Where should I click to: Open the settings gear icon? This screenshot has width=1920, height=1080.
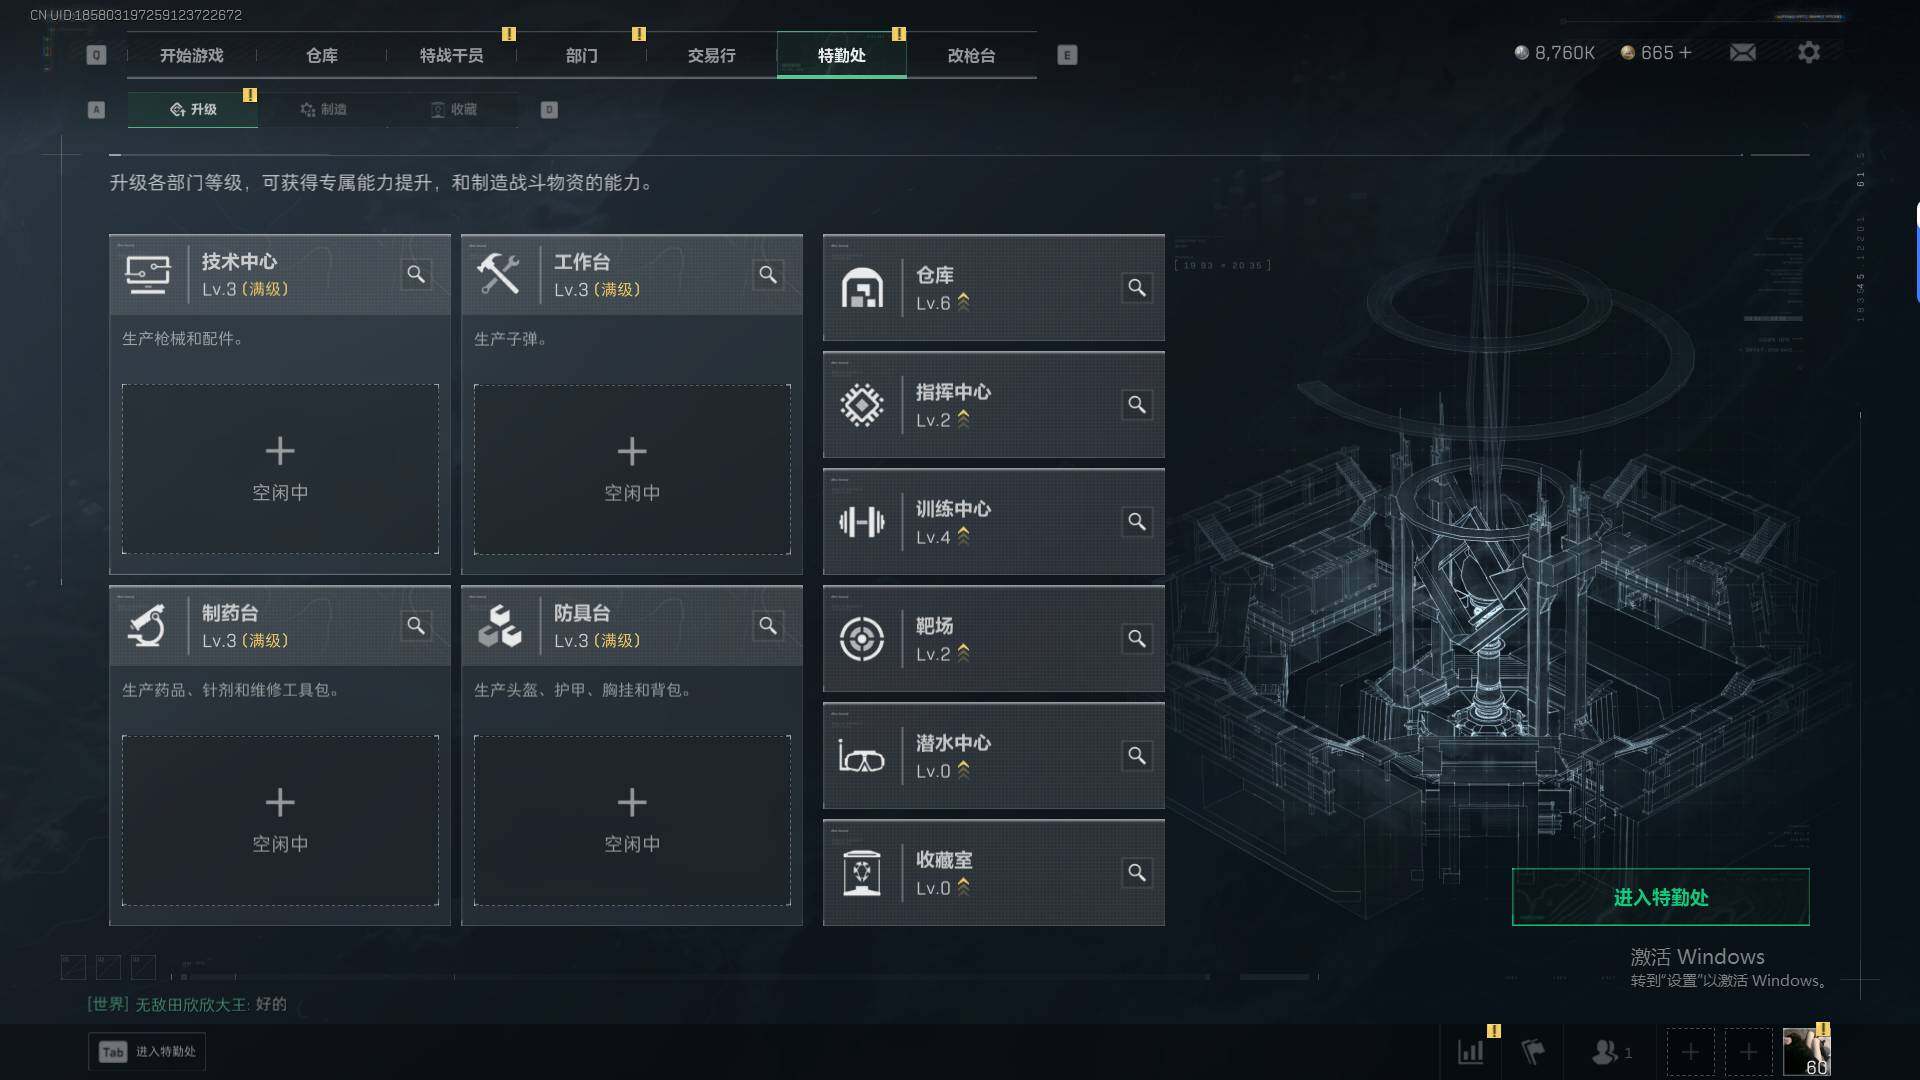1808,52
